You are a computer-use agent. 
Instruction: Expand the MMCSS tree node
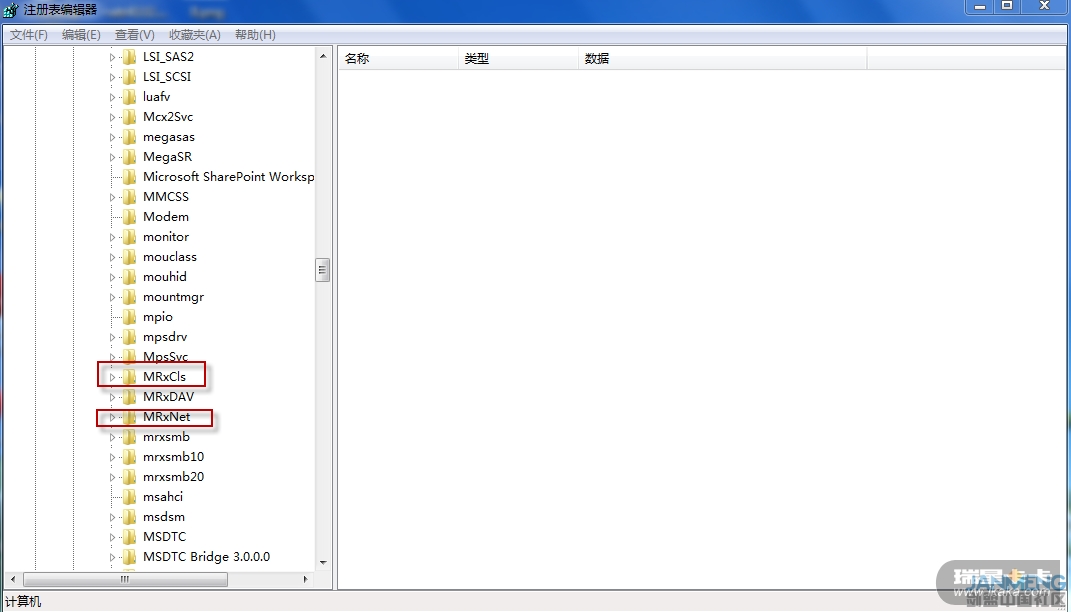(113, 197)
